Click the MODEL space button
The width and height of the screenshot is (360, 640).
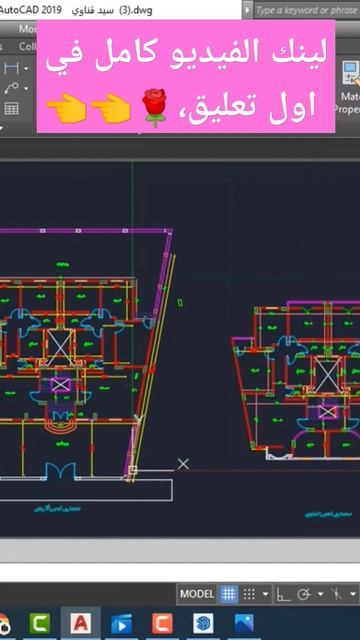197,594
